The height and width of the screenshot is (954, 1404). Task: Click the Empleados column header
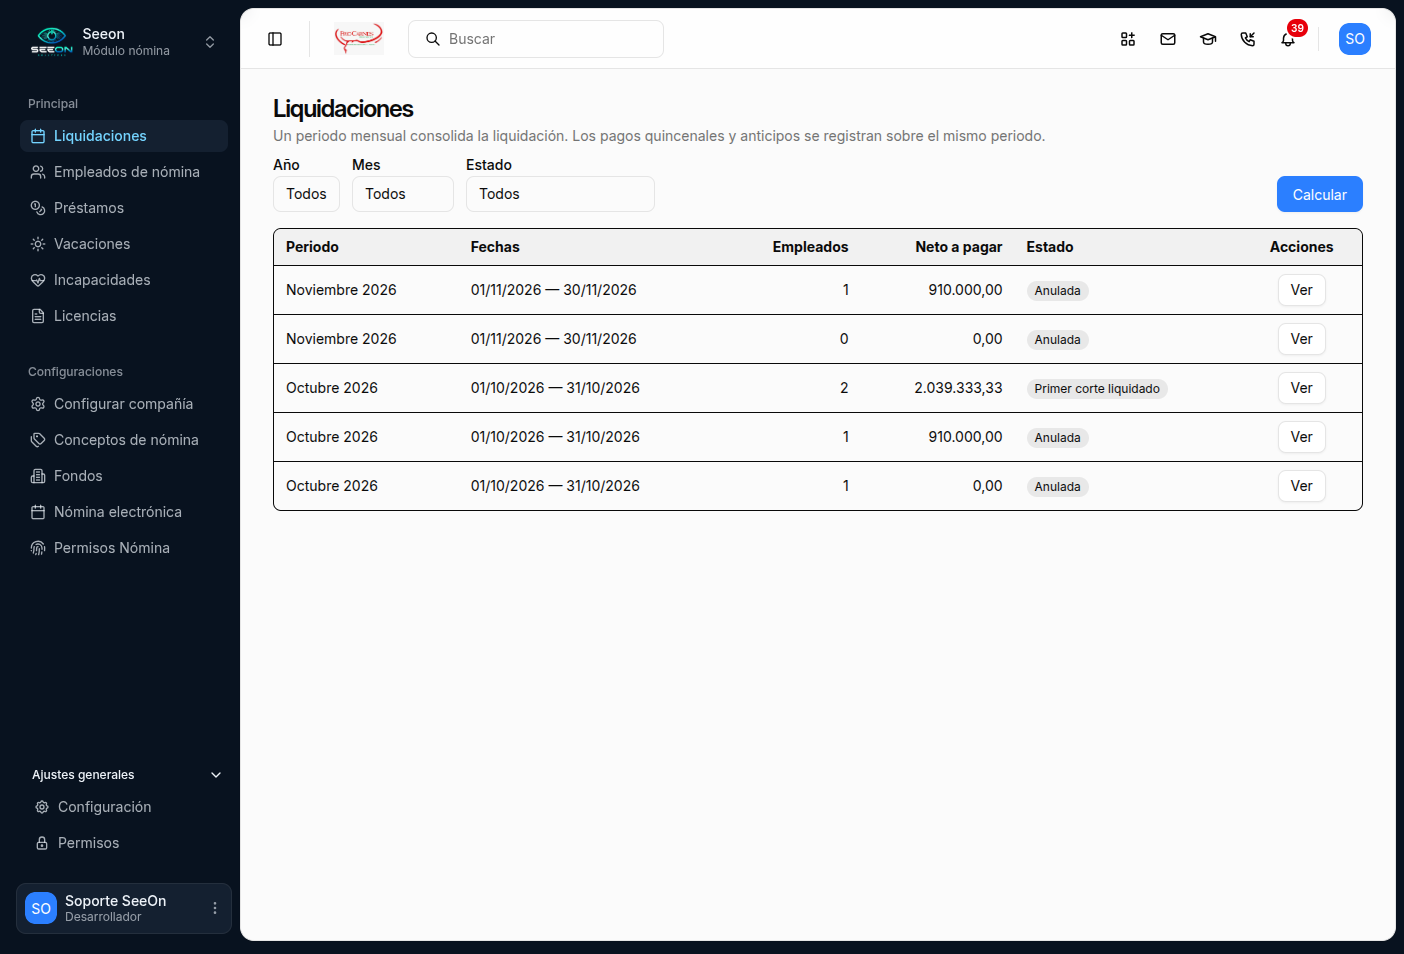coord(810,247)
